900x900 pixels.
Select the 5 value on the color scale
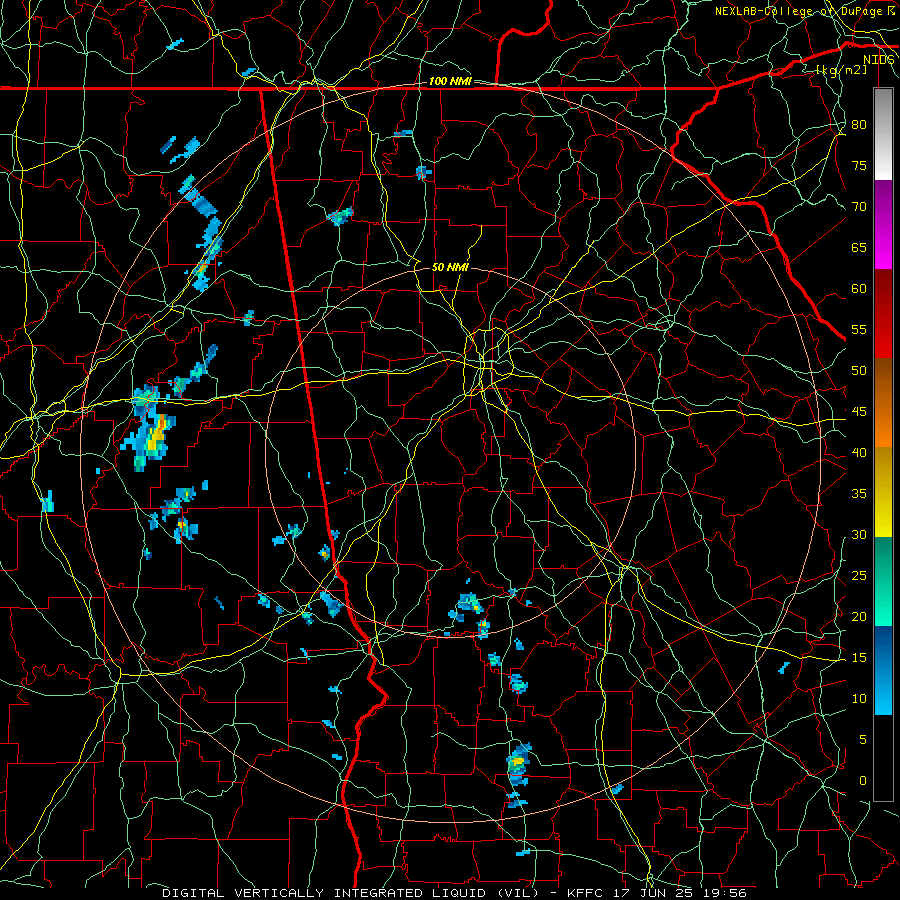[x=863, y=740]
